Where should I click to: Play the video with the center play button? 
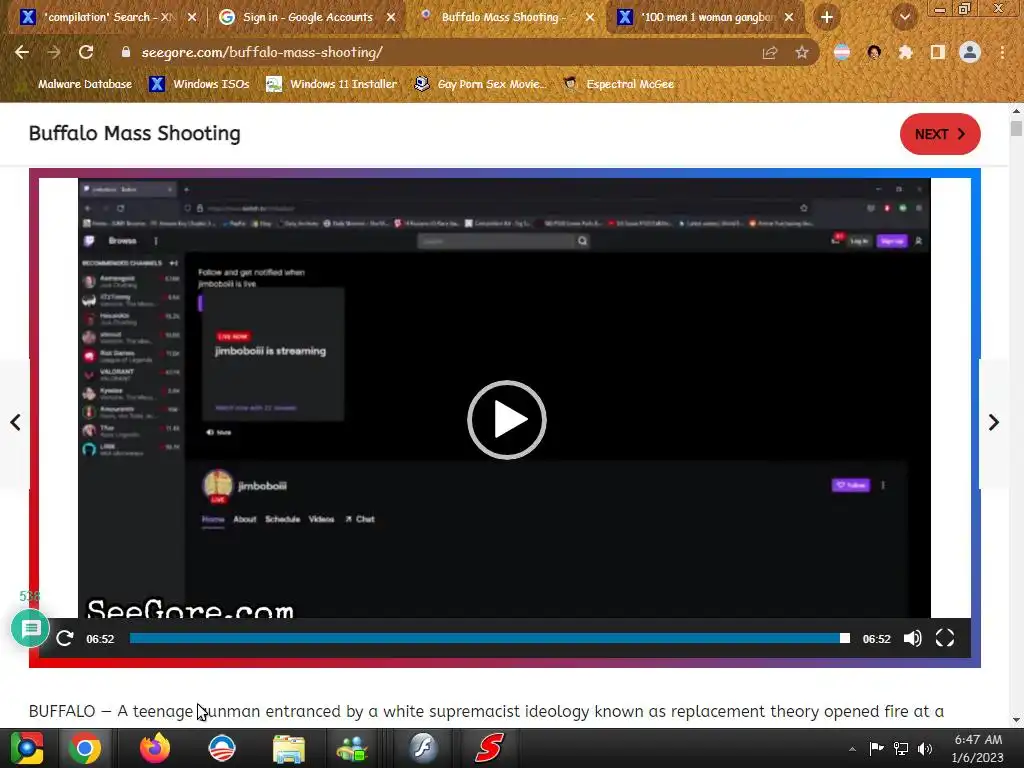coord(507,419)
